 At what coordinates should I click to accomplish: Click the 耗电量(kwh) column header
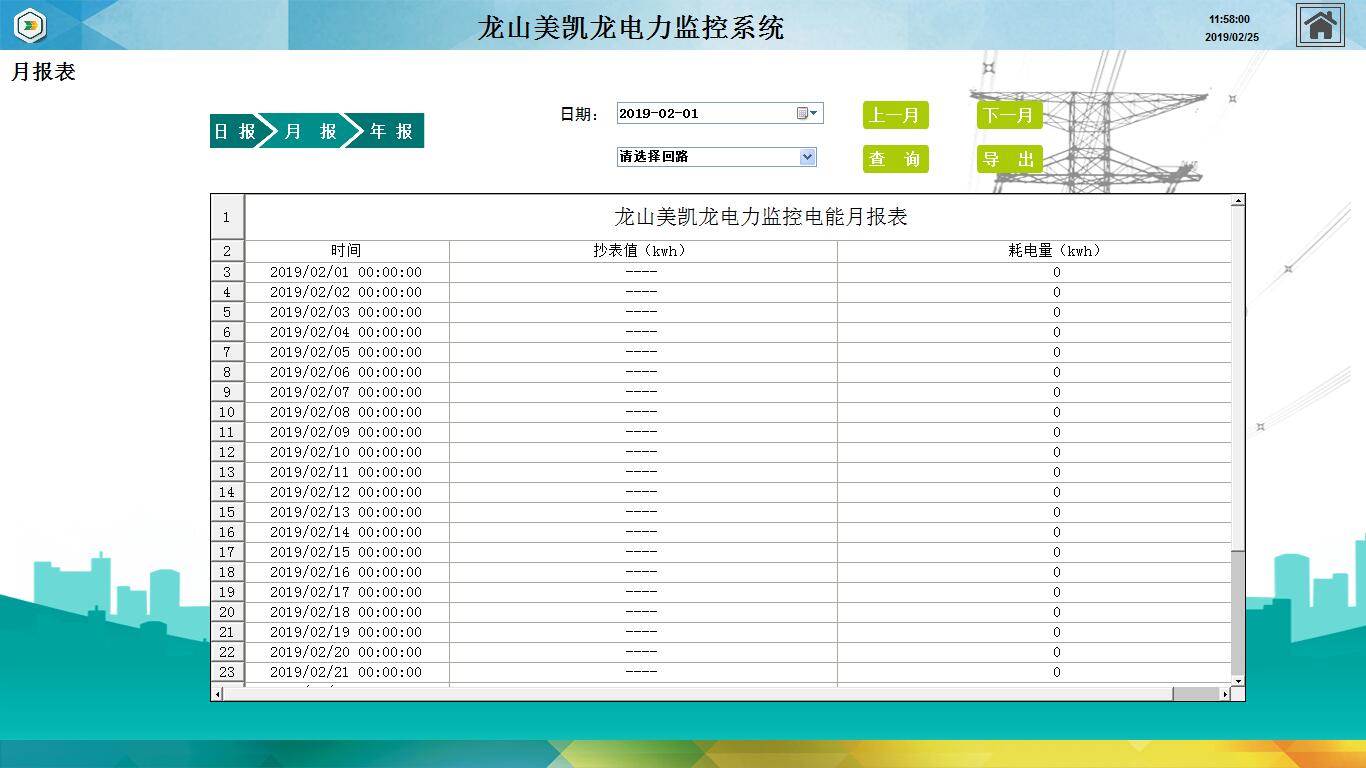tap(1055, 251)
